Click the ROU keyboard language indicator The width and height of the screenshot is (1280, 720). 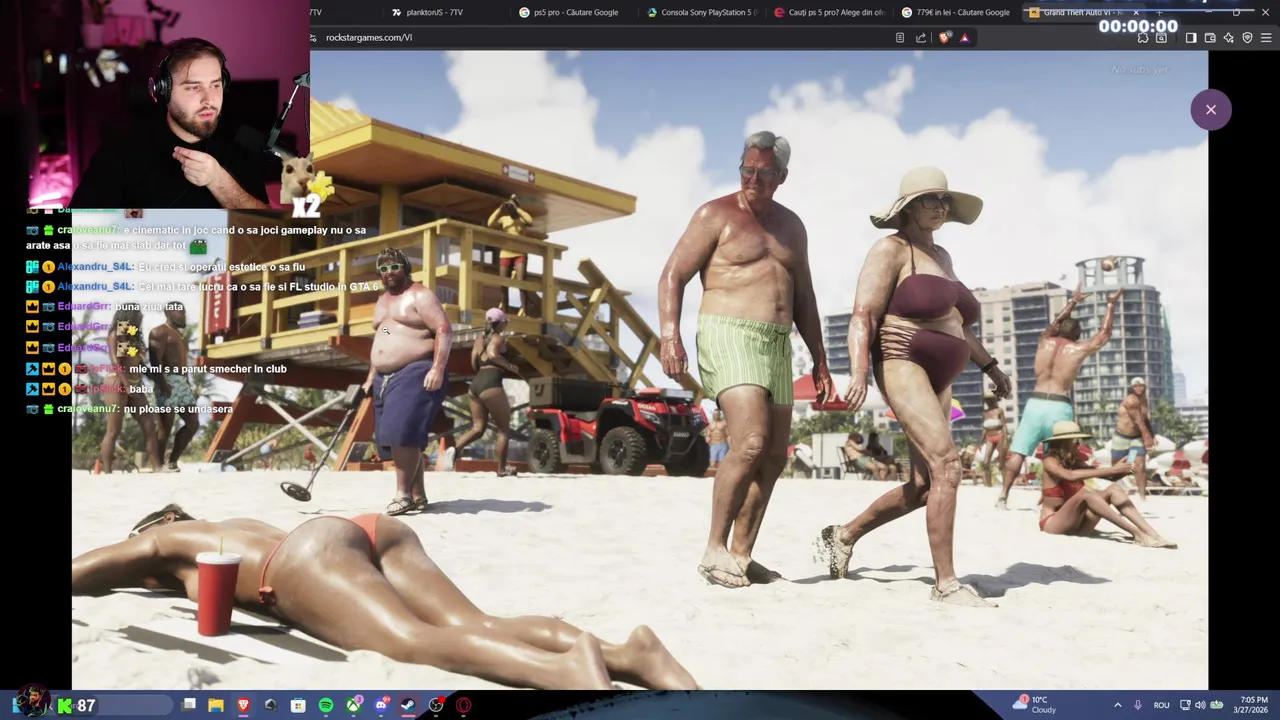tap(1161, 705)
